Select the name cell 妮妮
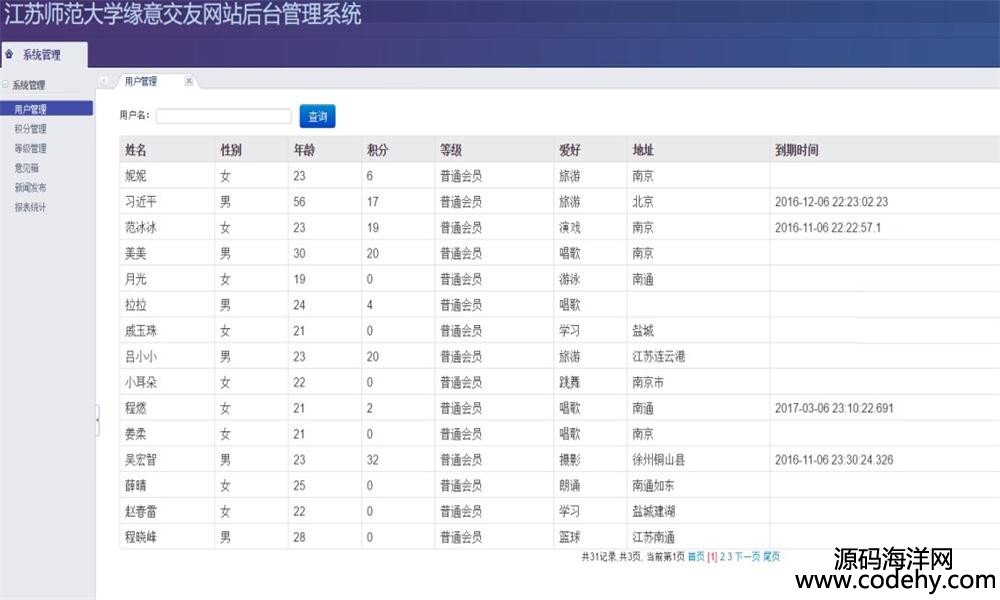The width and height of the screenshot is (1000, 600). pos(136,176)
